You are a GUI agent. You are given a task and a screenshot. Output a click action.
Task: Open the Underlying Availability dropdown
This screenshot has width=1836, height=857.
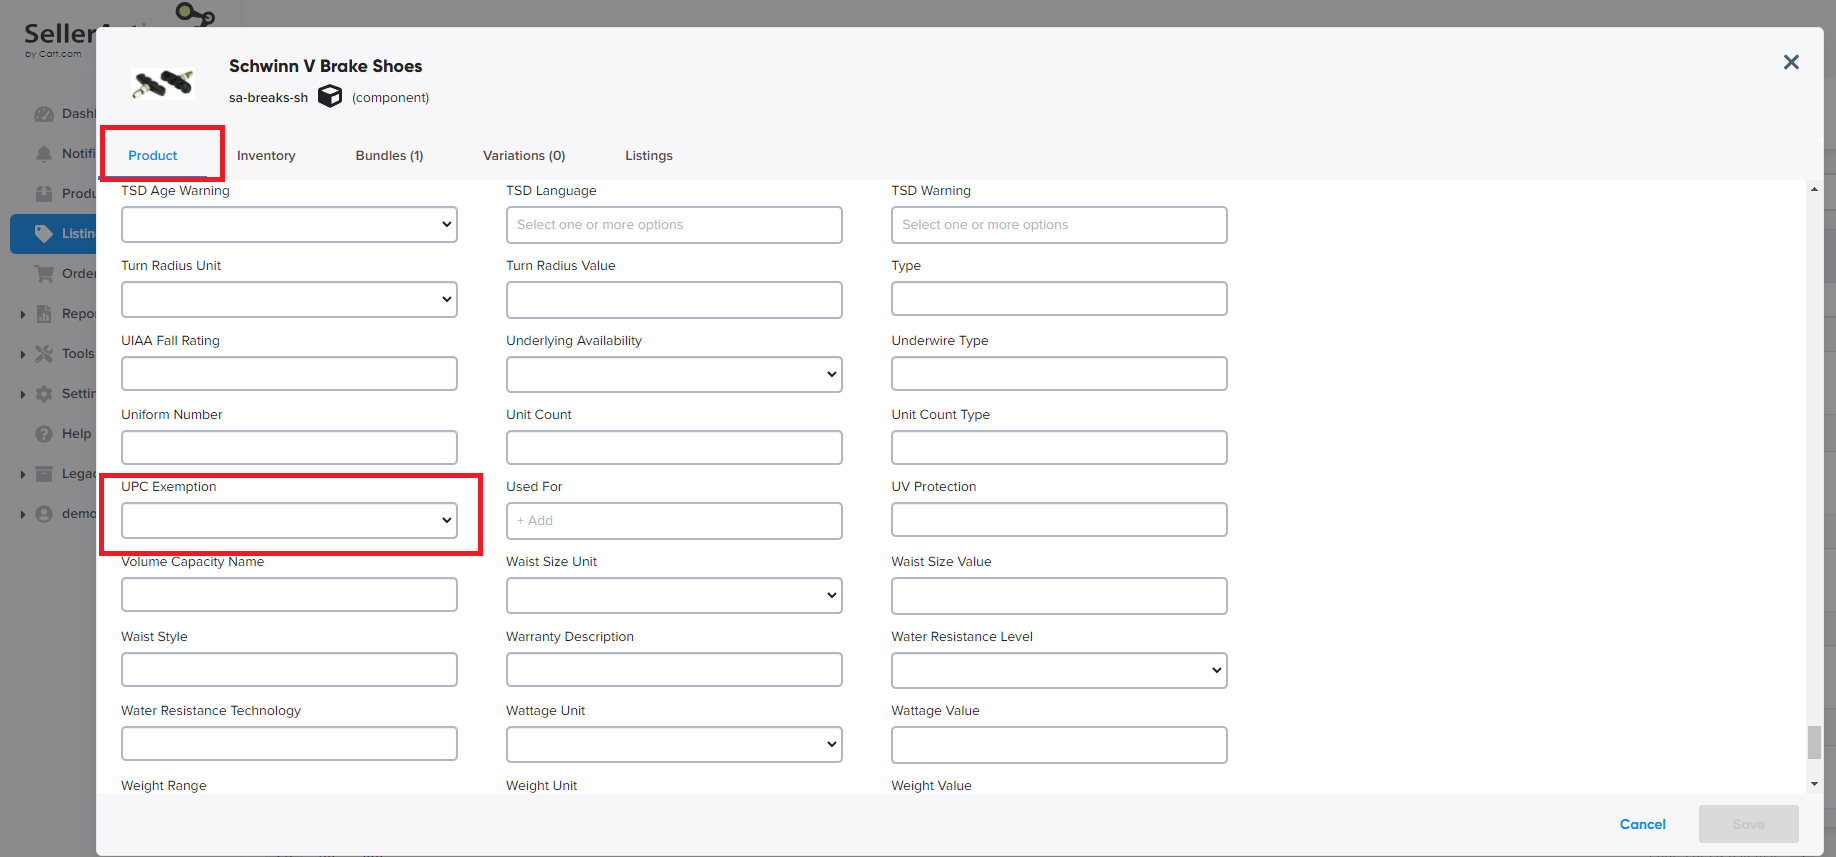pos(674,375)
